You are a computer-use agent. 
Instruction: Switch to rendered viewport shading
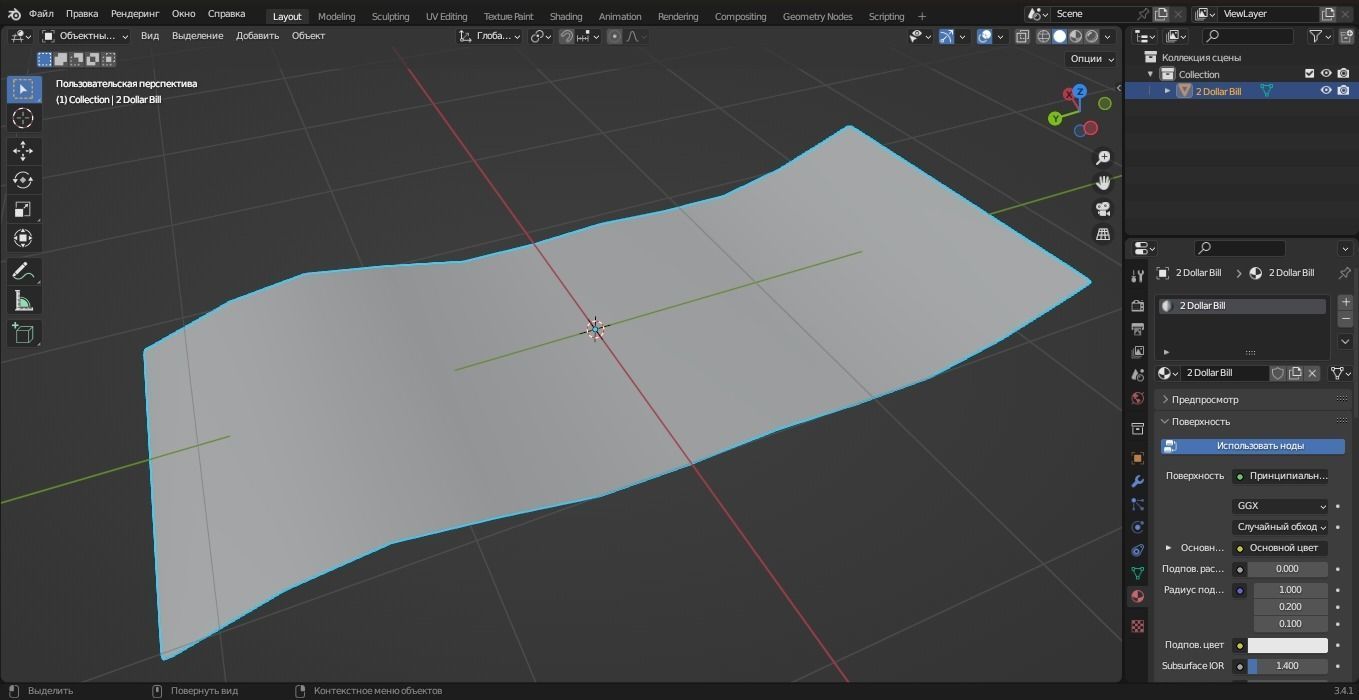[1092, 36]
